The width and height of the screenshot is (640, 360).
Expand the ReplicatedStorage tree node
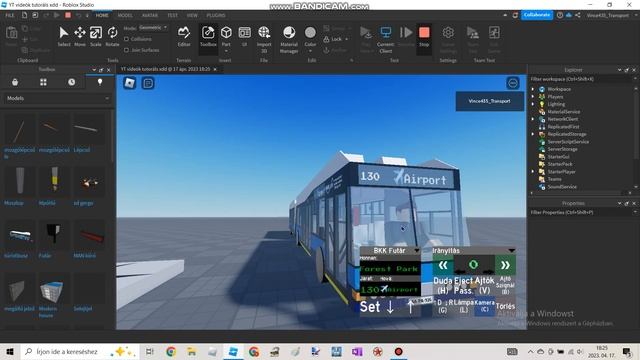(x=533, y=134)
